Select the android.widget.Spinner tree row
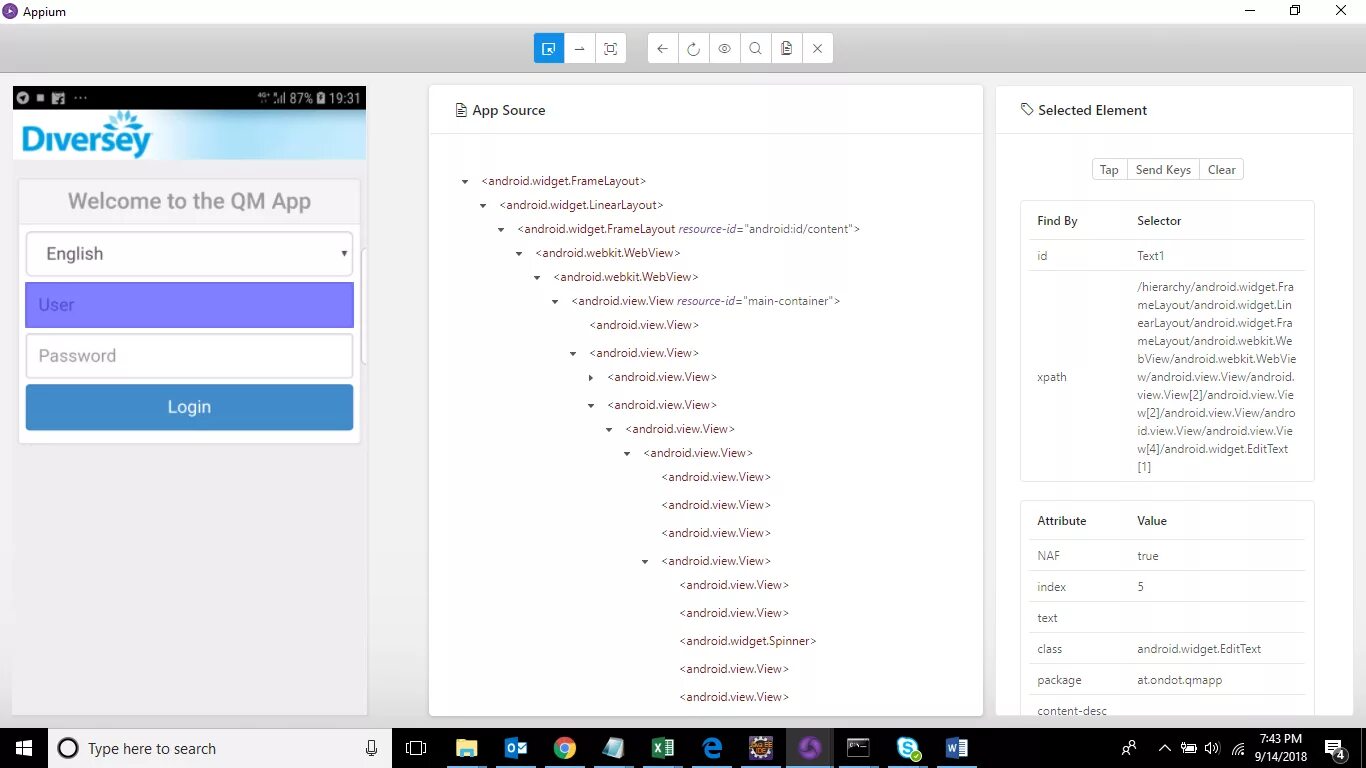Image resolution: width=1366 pixels, height=768 pixels. pos(748,641)
